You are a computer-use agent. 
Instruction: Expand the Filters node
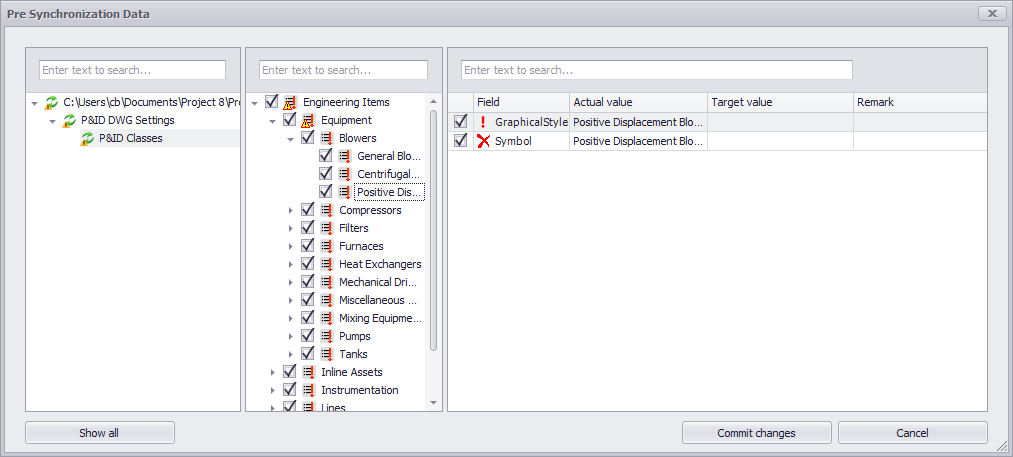pos(291,229)
